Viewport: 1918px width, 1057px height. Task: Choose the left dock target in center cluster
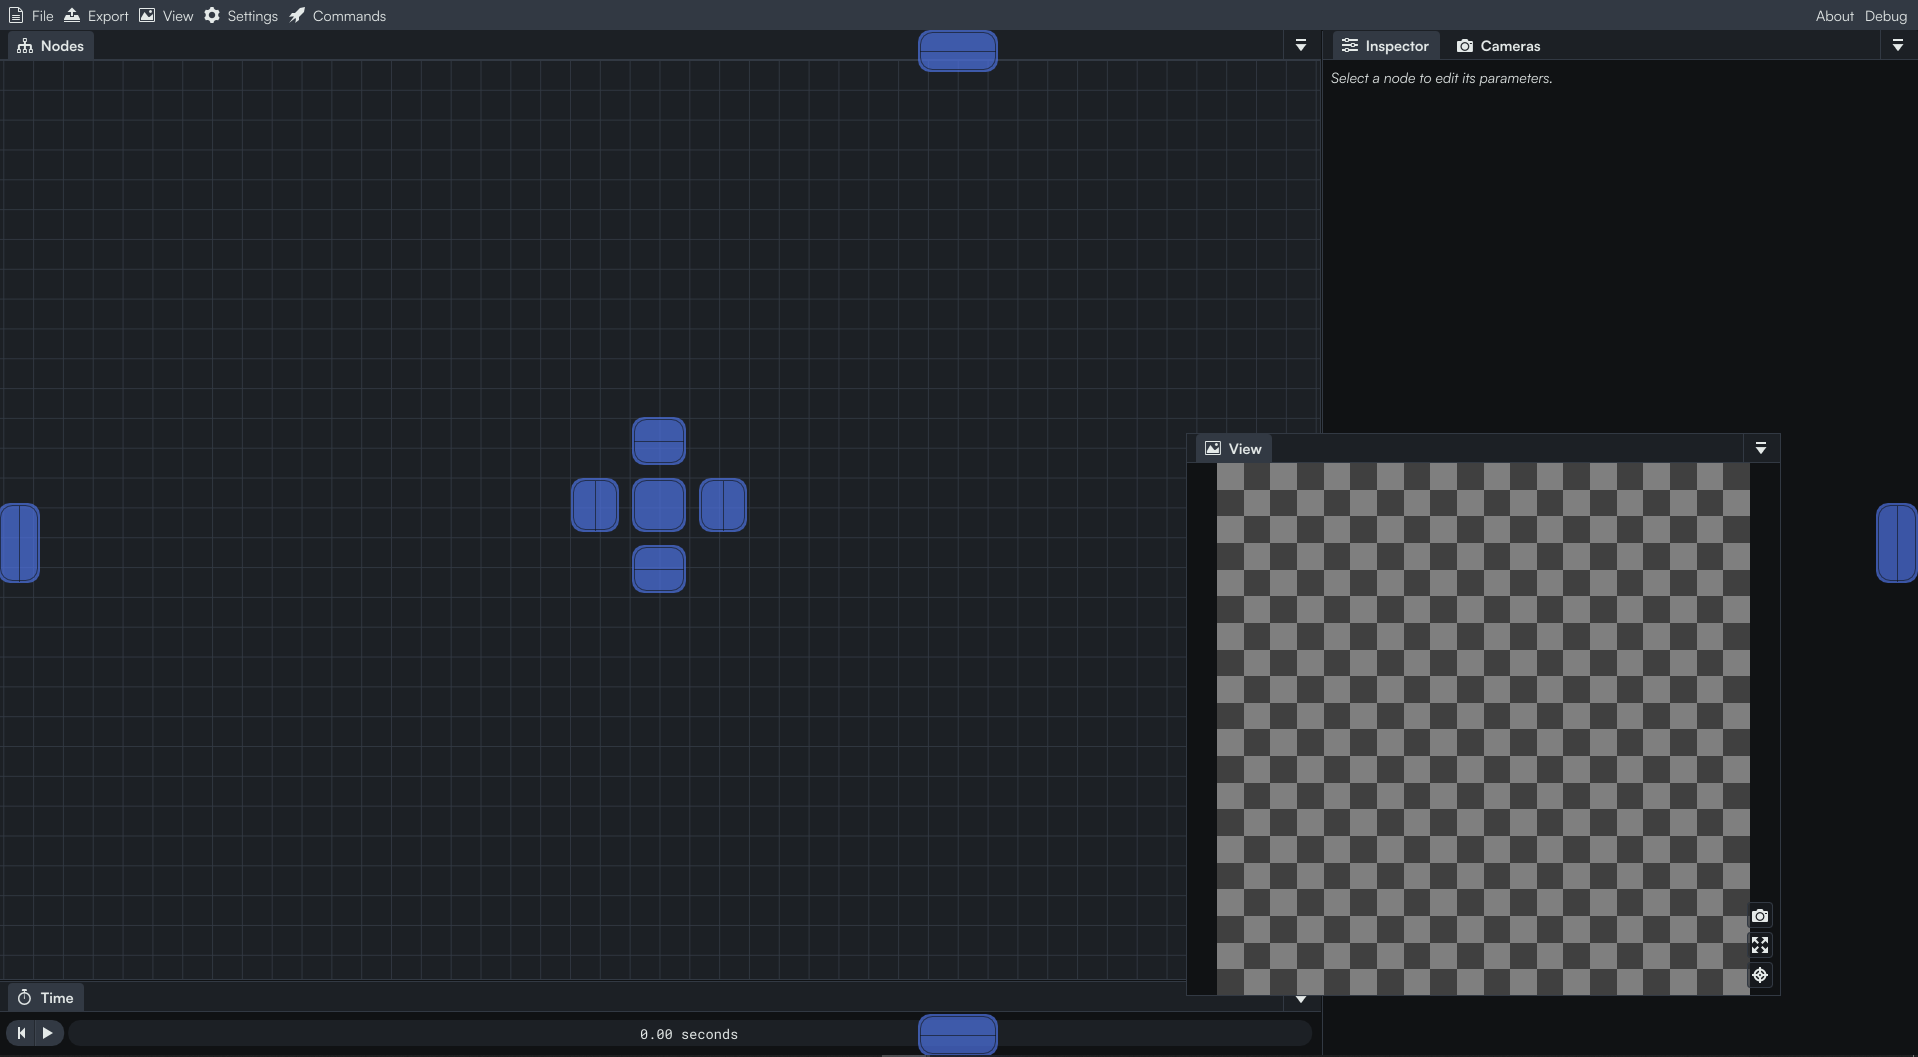point(595,505)
